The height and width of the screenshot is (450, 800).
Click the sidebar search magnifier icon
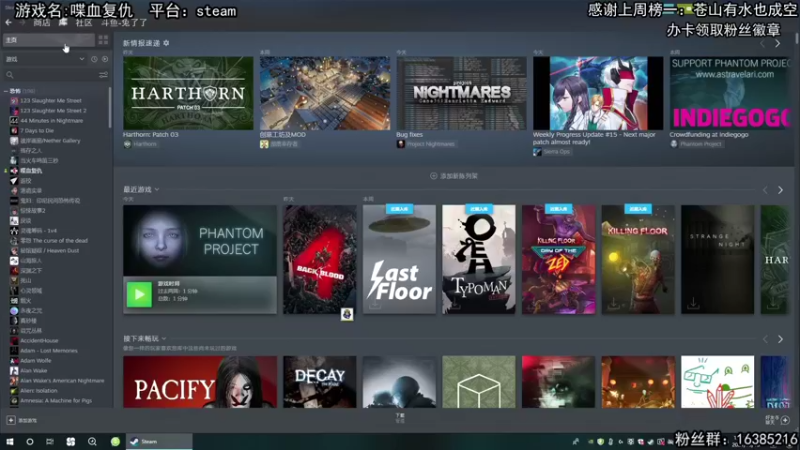pyautogui.click(x=10, y=75)
